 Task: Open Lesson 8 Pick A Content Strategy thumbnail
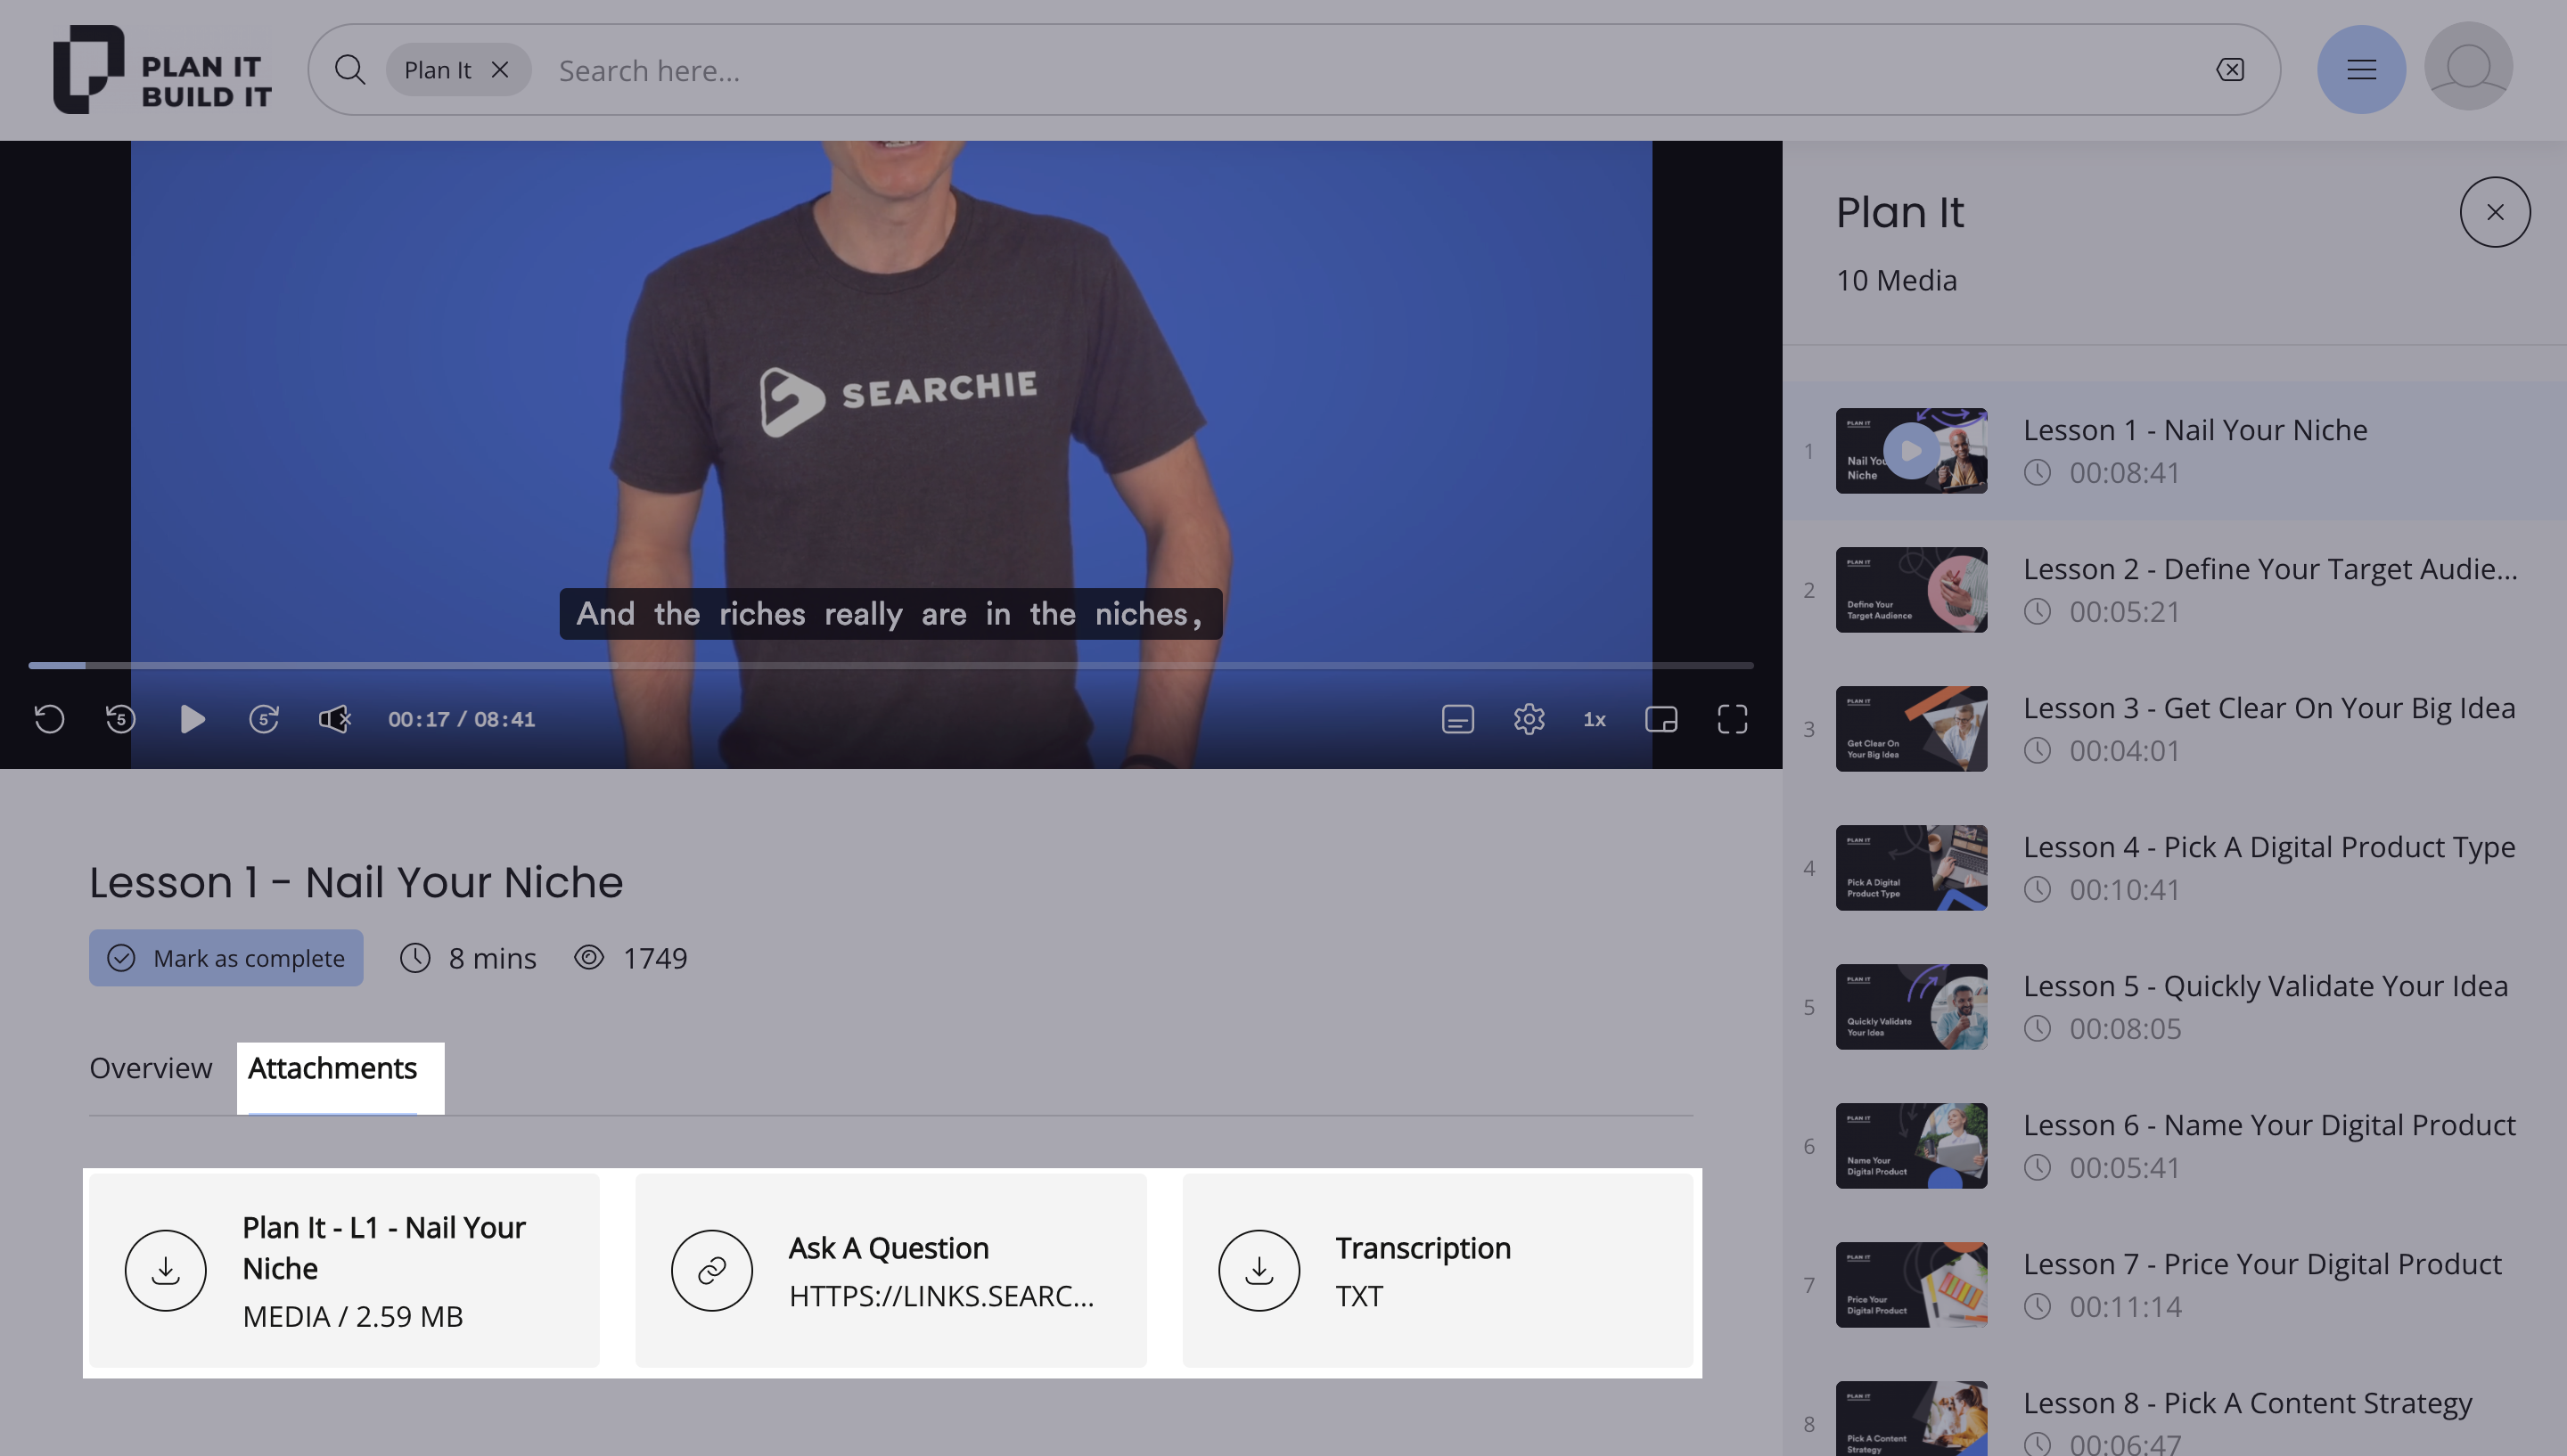click(1911, 1419)
